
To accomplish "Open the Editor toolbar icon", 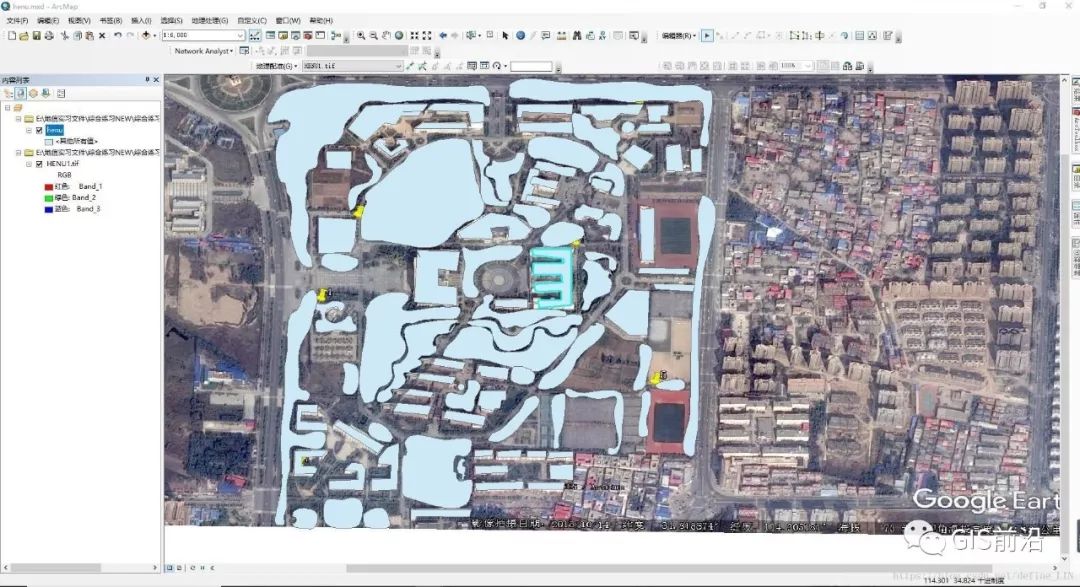I will [255, 35].
